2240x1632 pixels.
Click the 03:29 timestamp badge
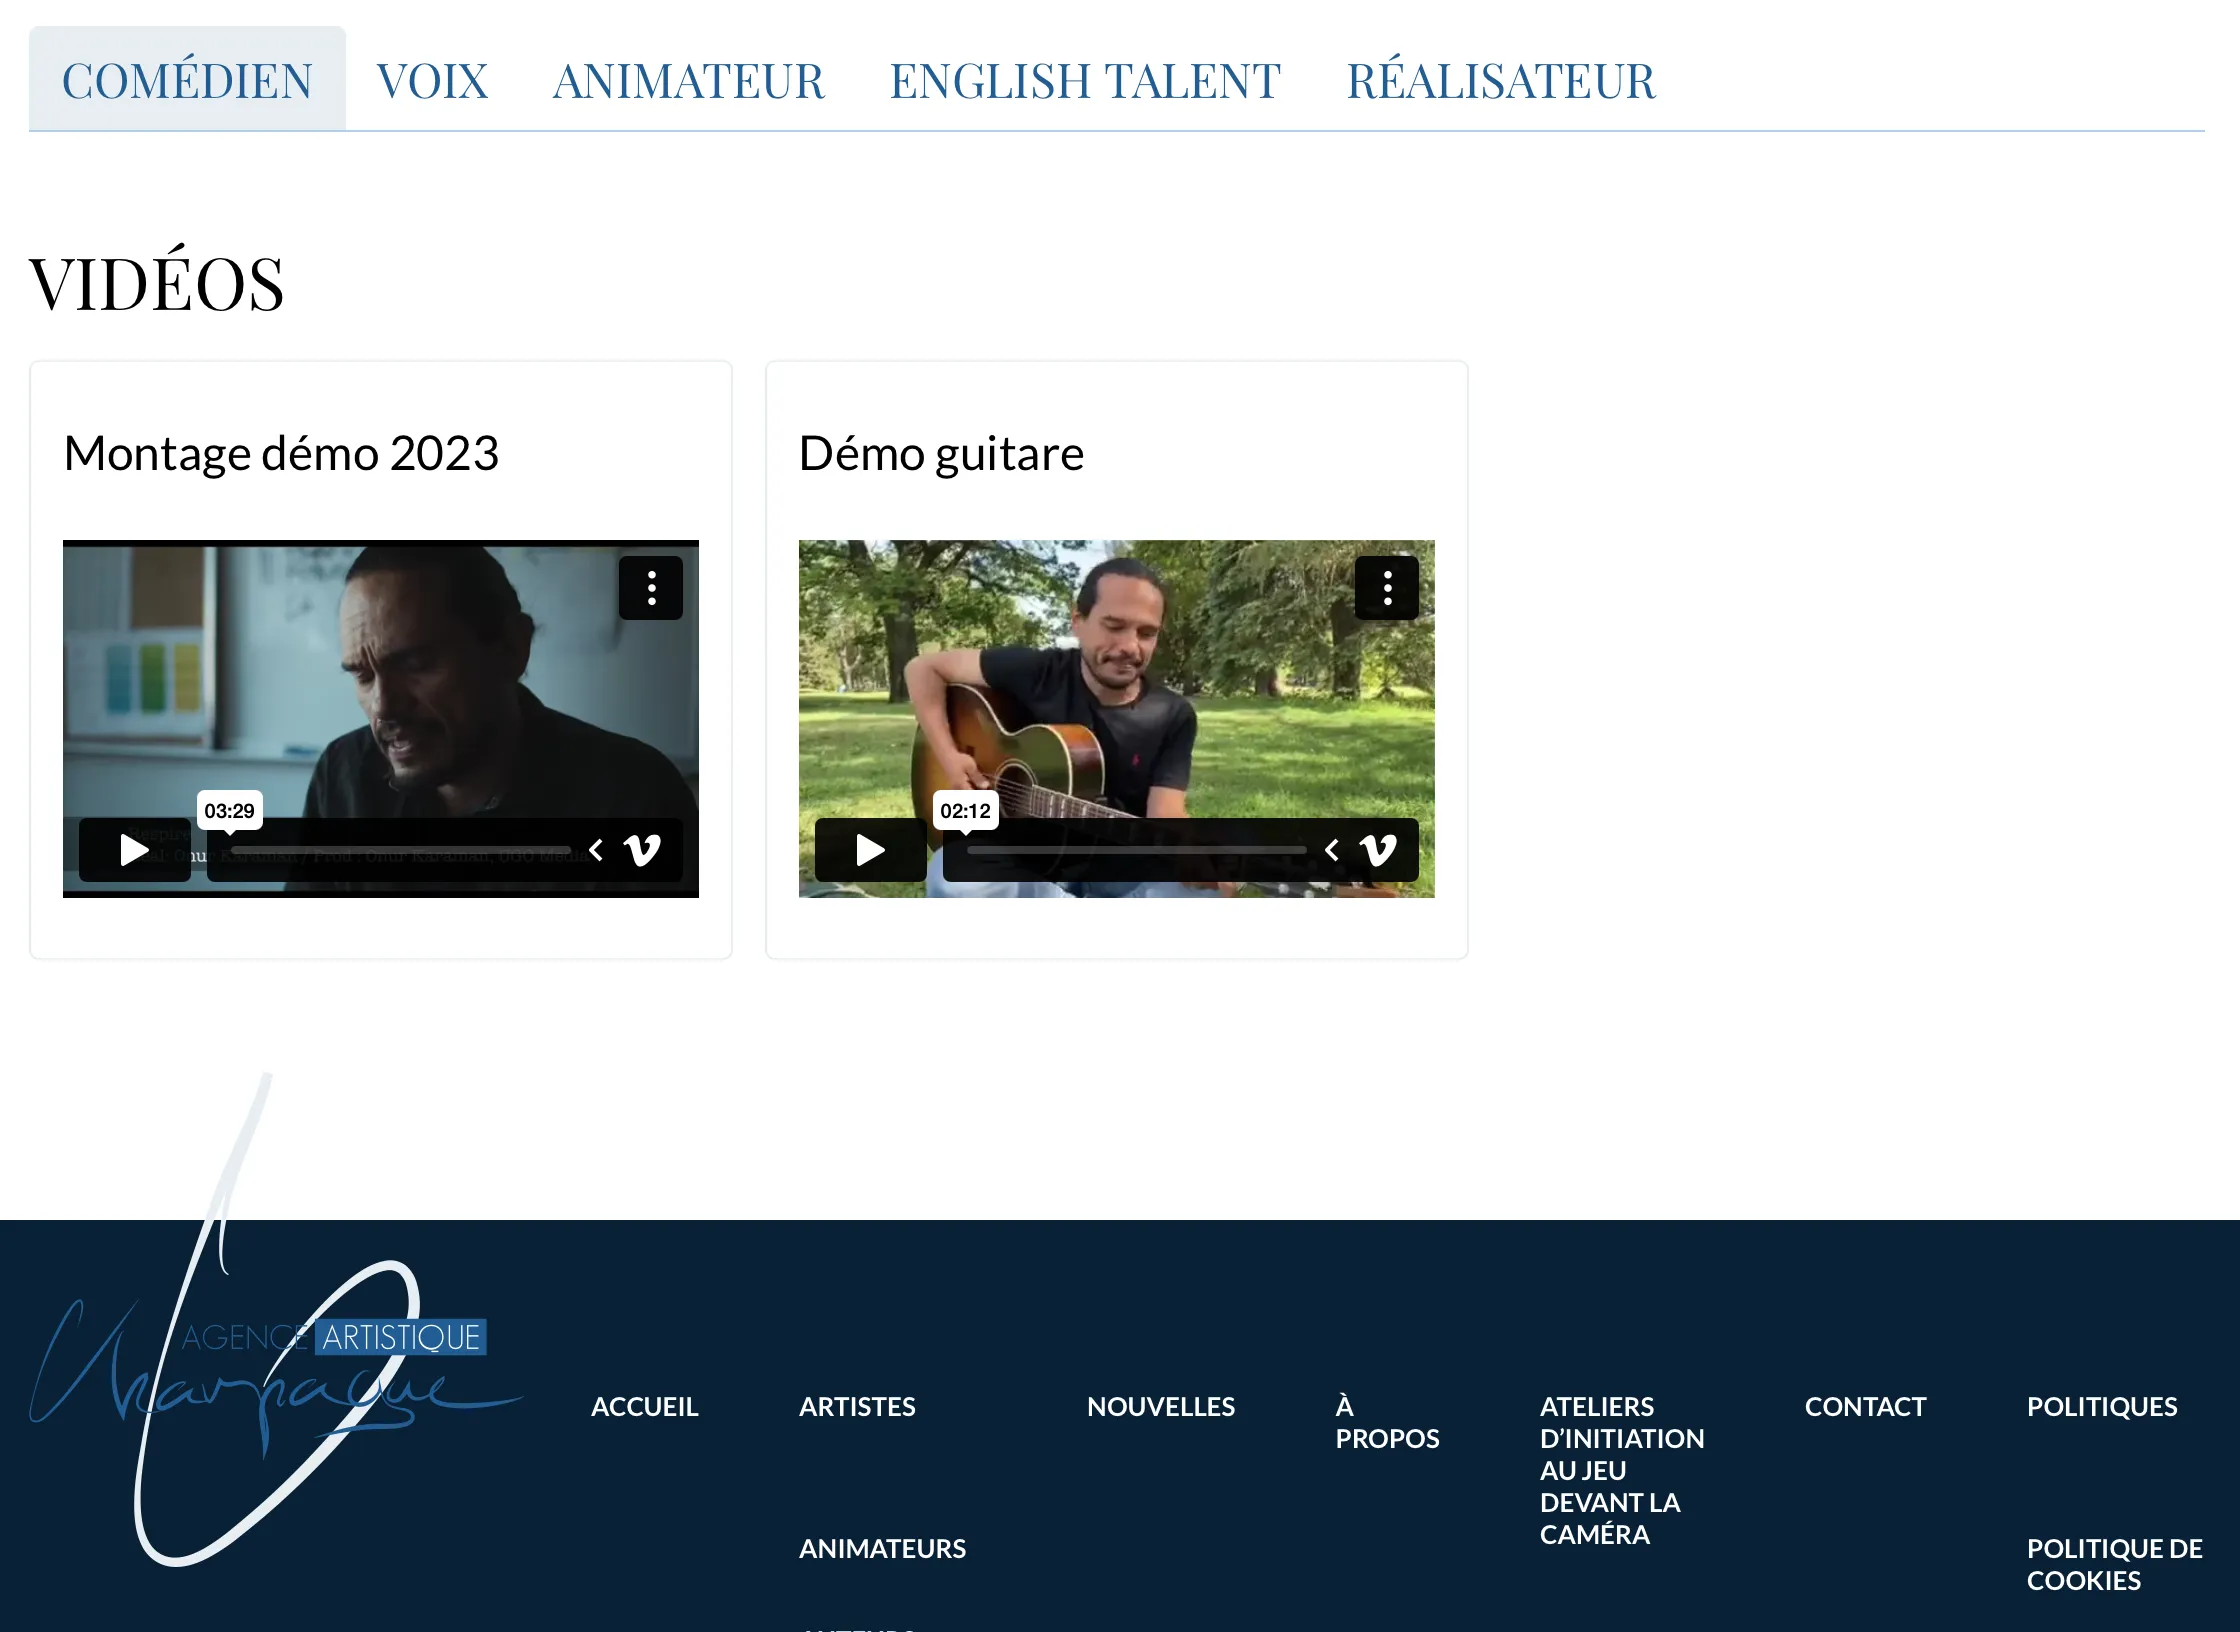(x=229, y=811)
